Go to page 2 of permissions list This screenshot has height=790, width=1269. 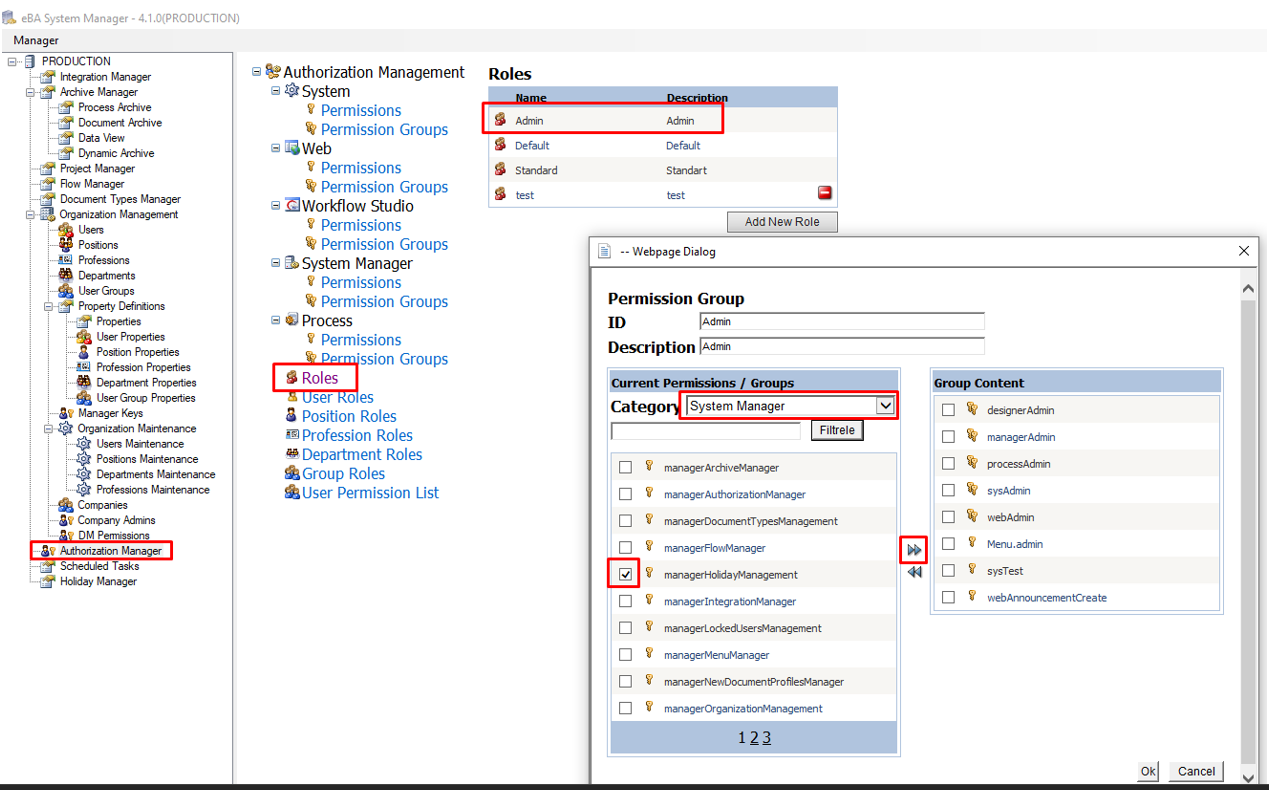pyautogui.click(x=755, y=738)
